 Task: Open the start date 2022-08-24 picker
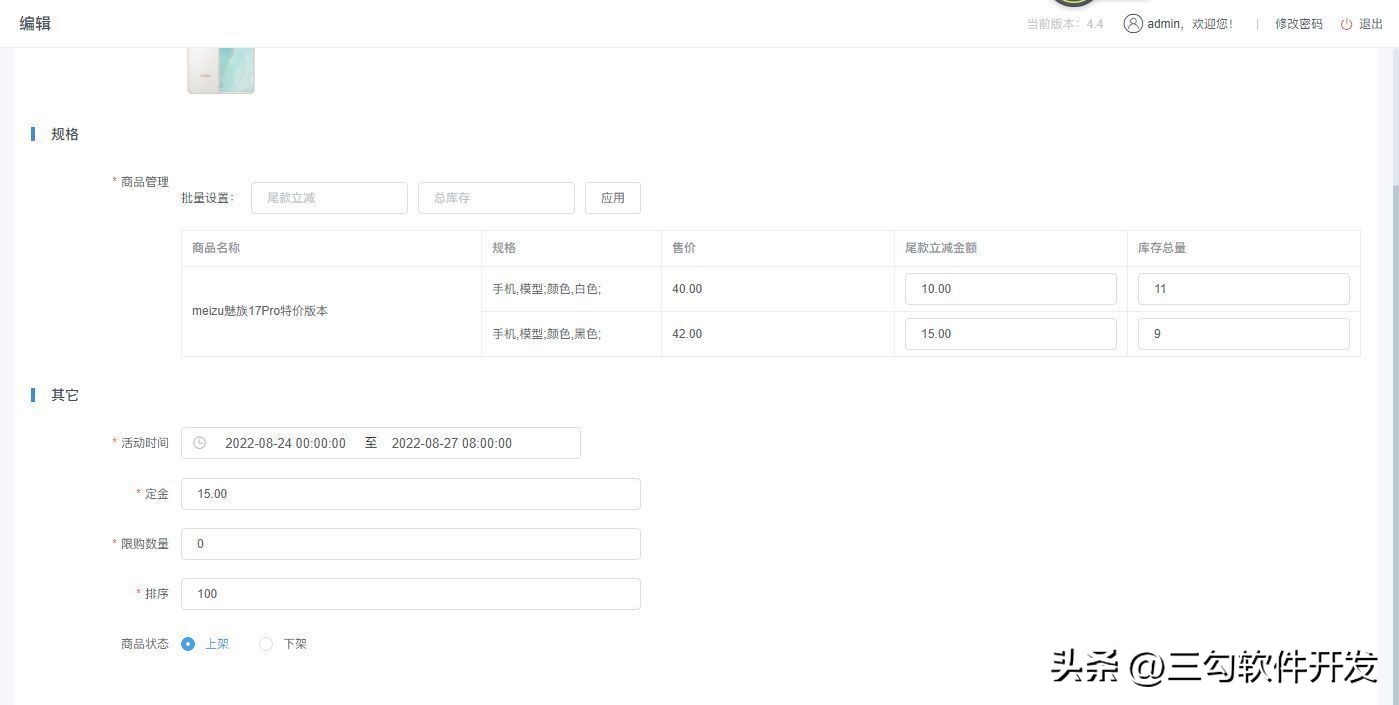pyautogui.click(x=285, y=443)
